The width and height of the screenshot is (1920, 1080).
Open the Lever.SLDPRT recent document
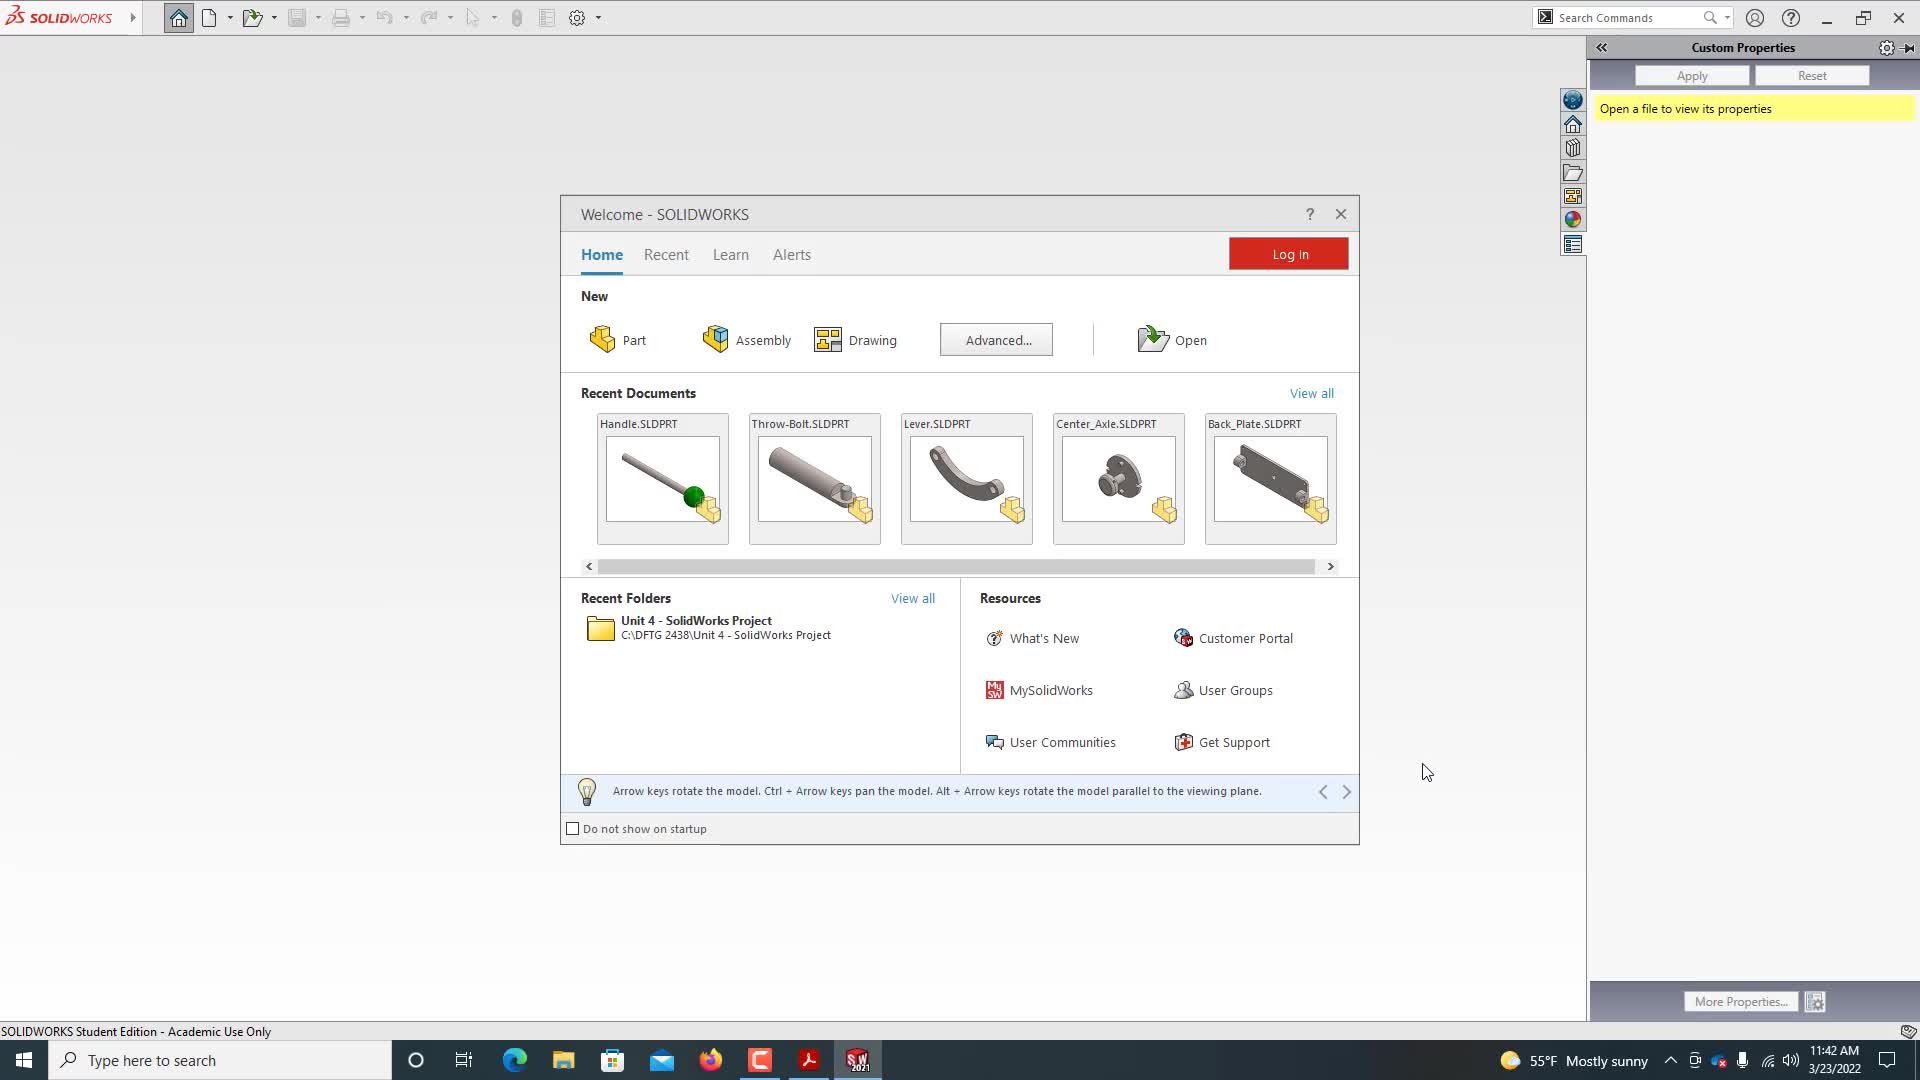coord(967,479)
